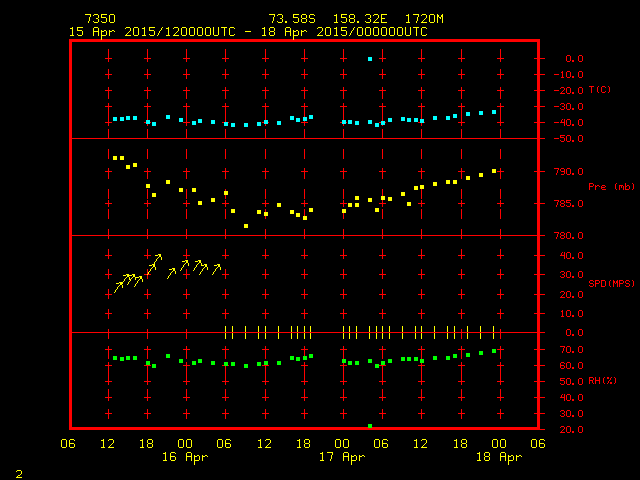The image size is (640, 480).
Task: Click the start time 15 Apr 2015/120000UTC text
Action: pos(150,32)
